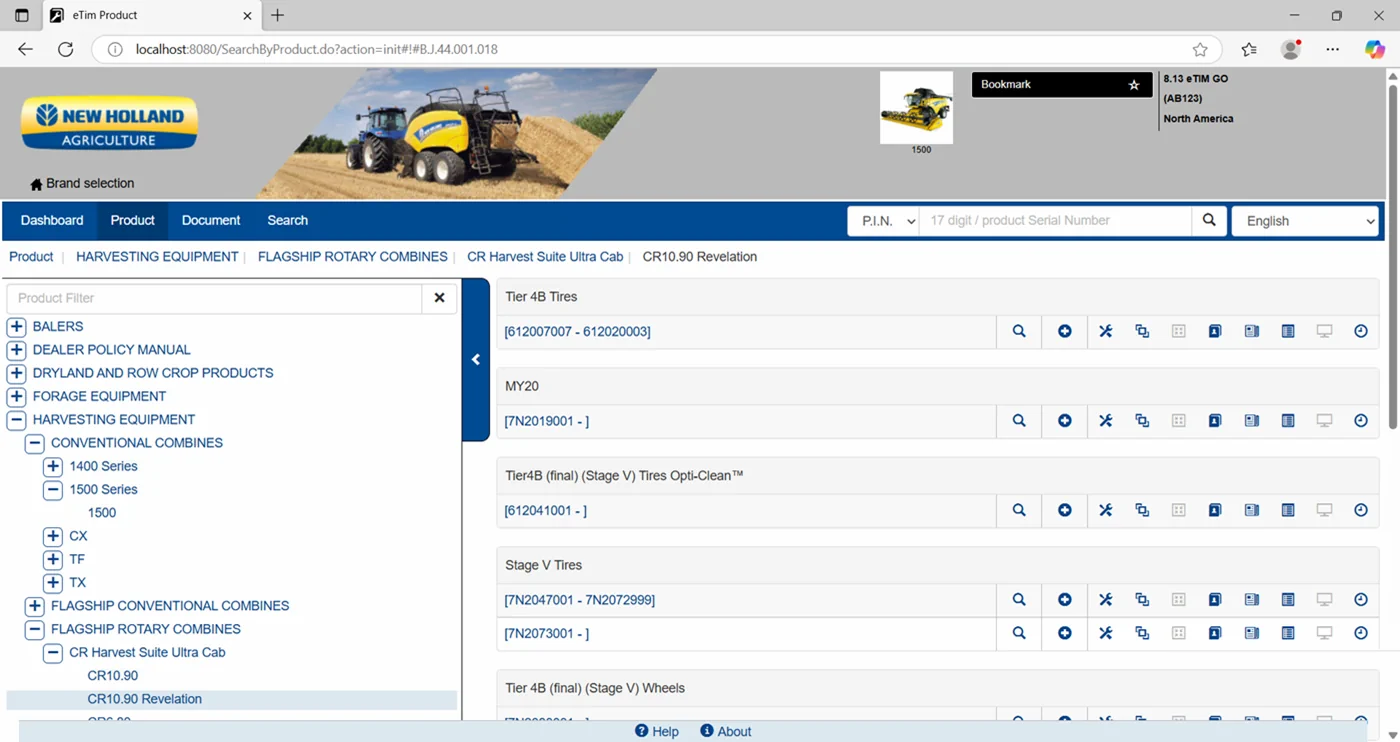Expand the 1400 Series node
The width and height of the screenshot is (1400, 742).
(x=53, y=466)
